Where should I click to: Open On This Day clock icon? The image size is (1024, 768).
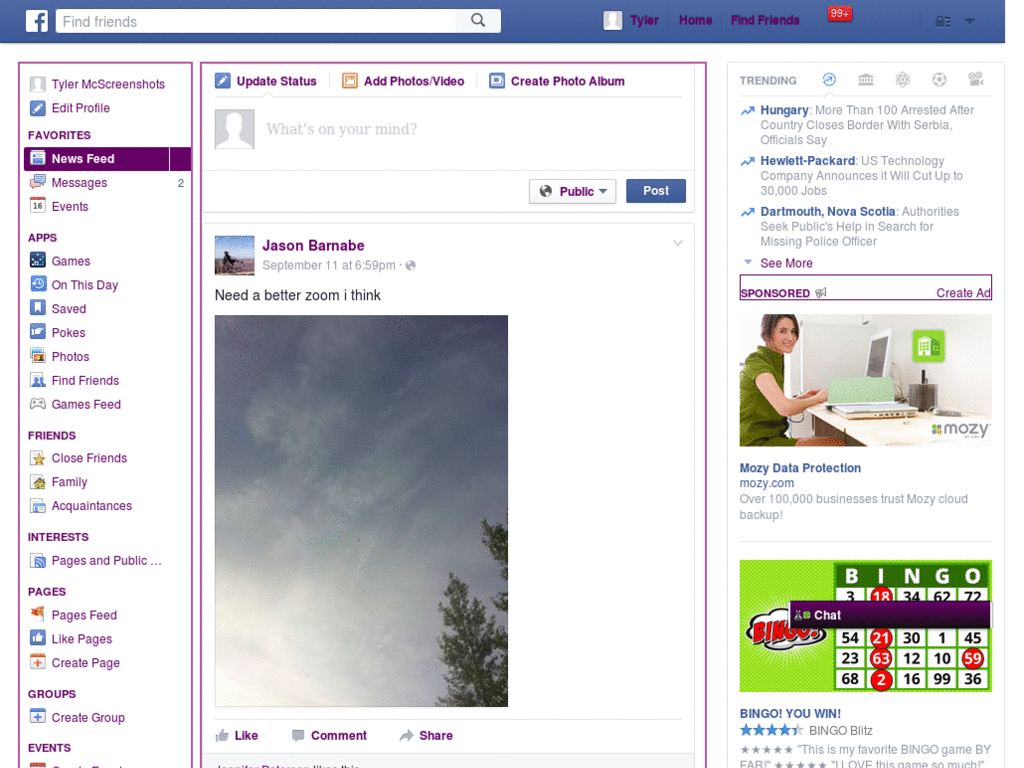(38, 284)
